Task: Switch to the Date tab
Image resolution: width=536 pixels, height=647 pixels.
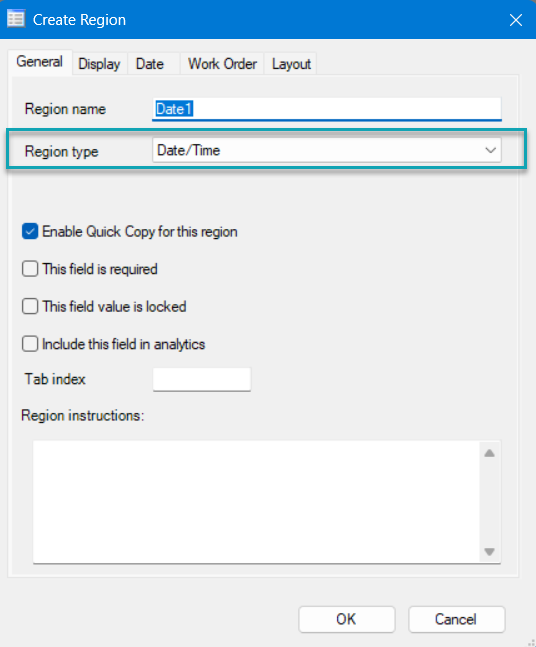Action: (150, 64)
